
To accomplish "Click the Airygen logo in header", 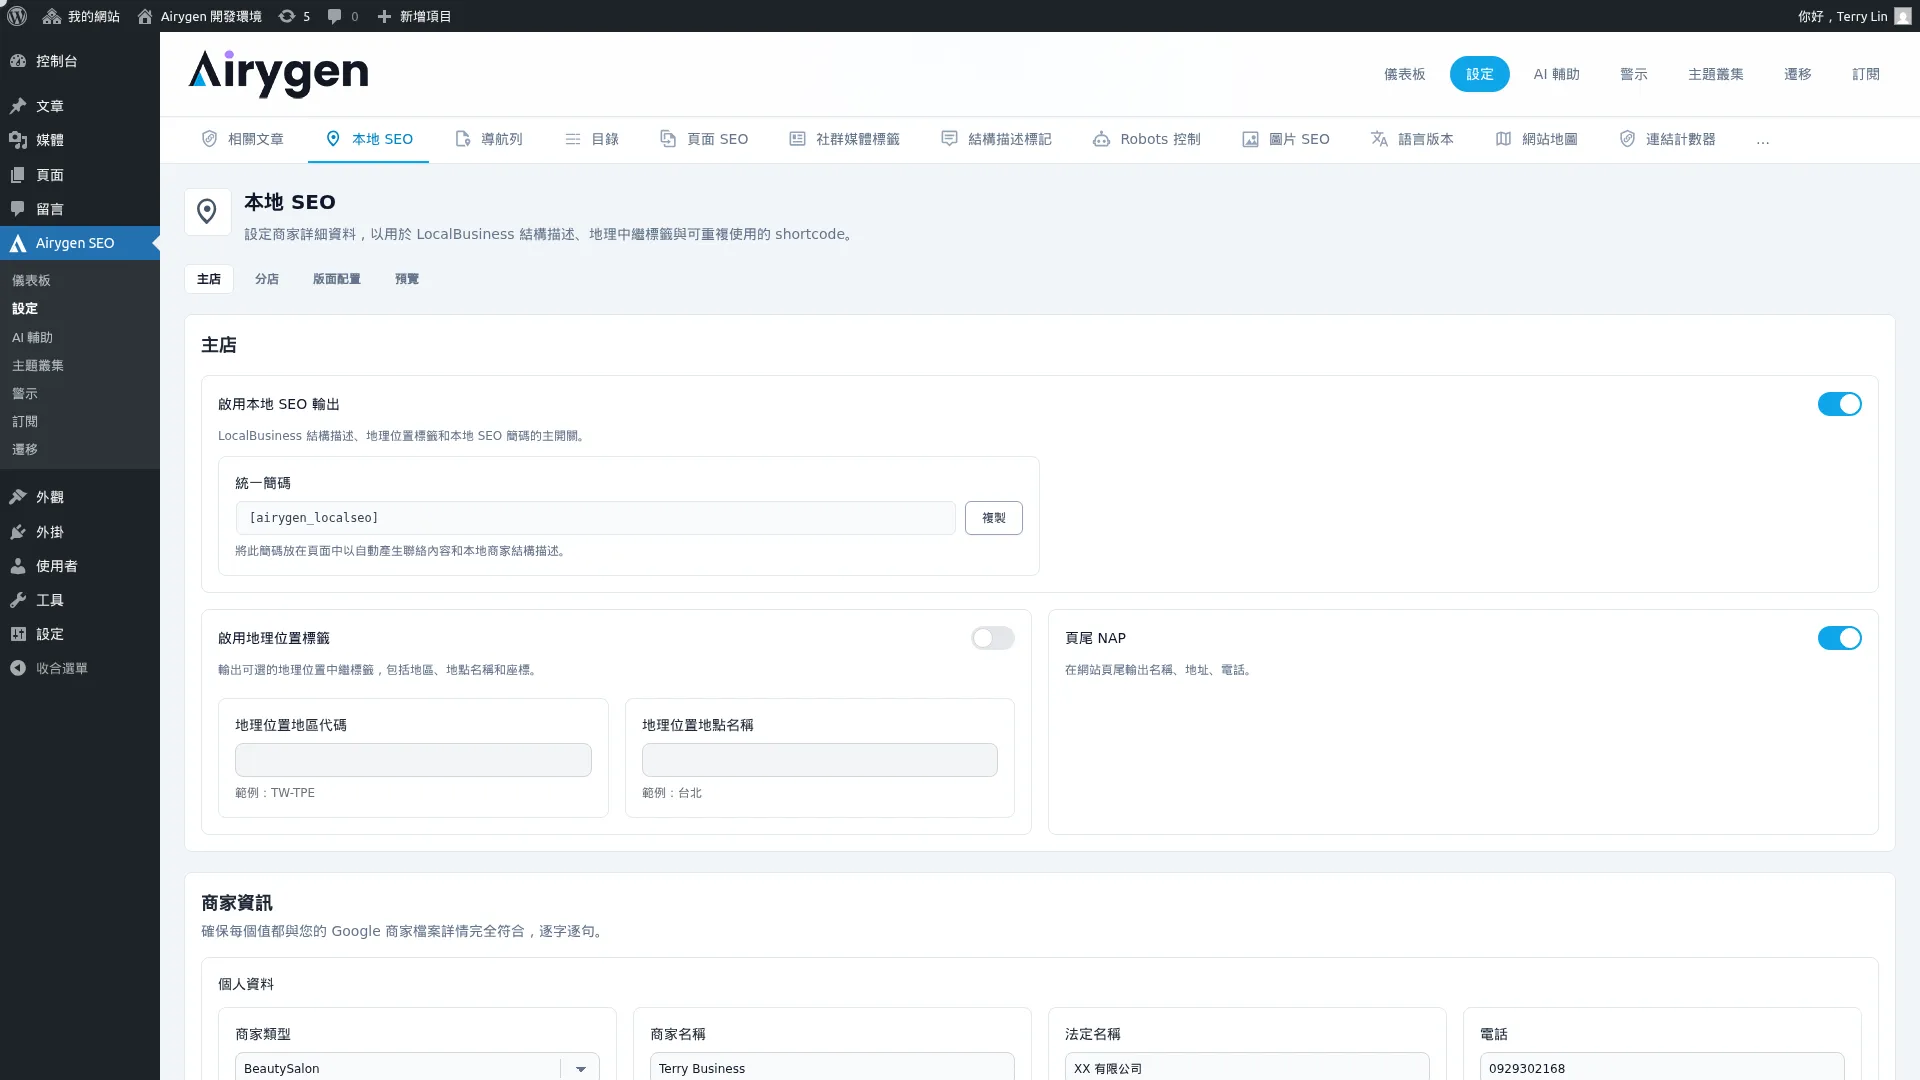I will tap(278, 74).
